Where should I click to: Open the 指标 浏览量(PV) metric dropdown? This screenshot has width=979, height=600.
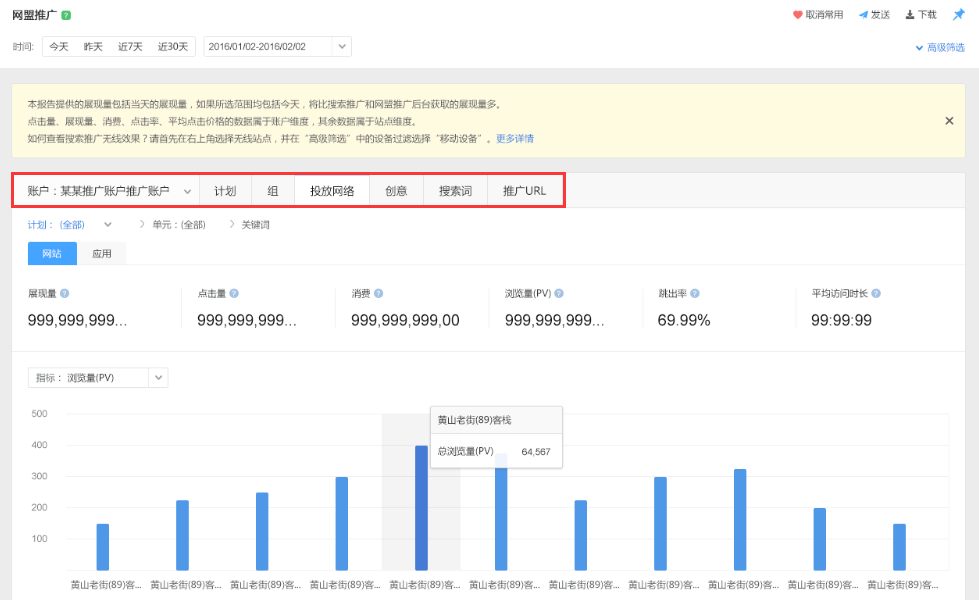tap(158, 378)
